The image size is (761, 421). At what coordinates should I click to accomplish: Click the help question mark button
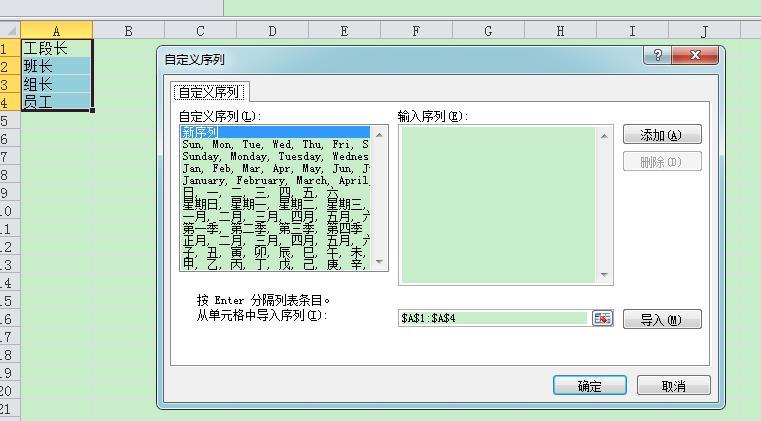[657, 55]
